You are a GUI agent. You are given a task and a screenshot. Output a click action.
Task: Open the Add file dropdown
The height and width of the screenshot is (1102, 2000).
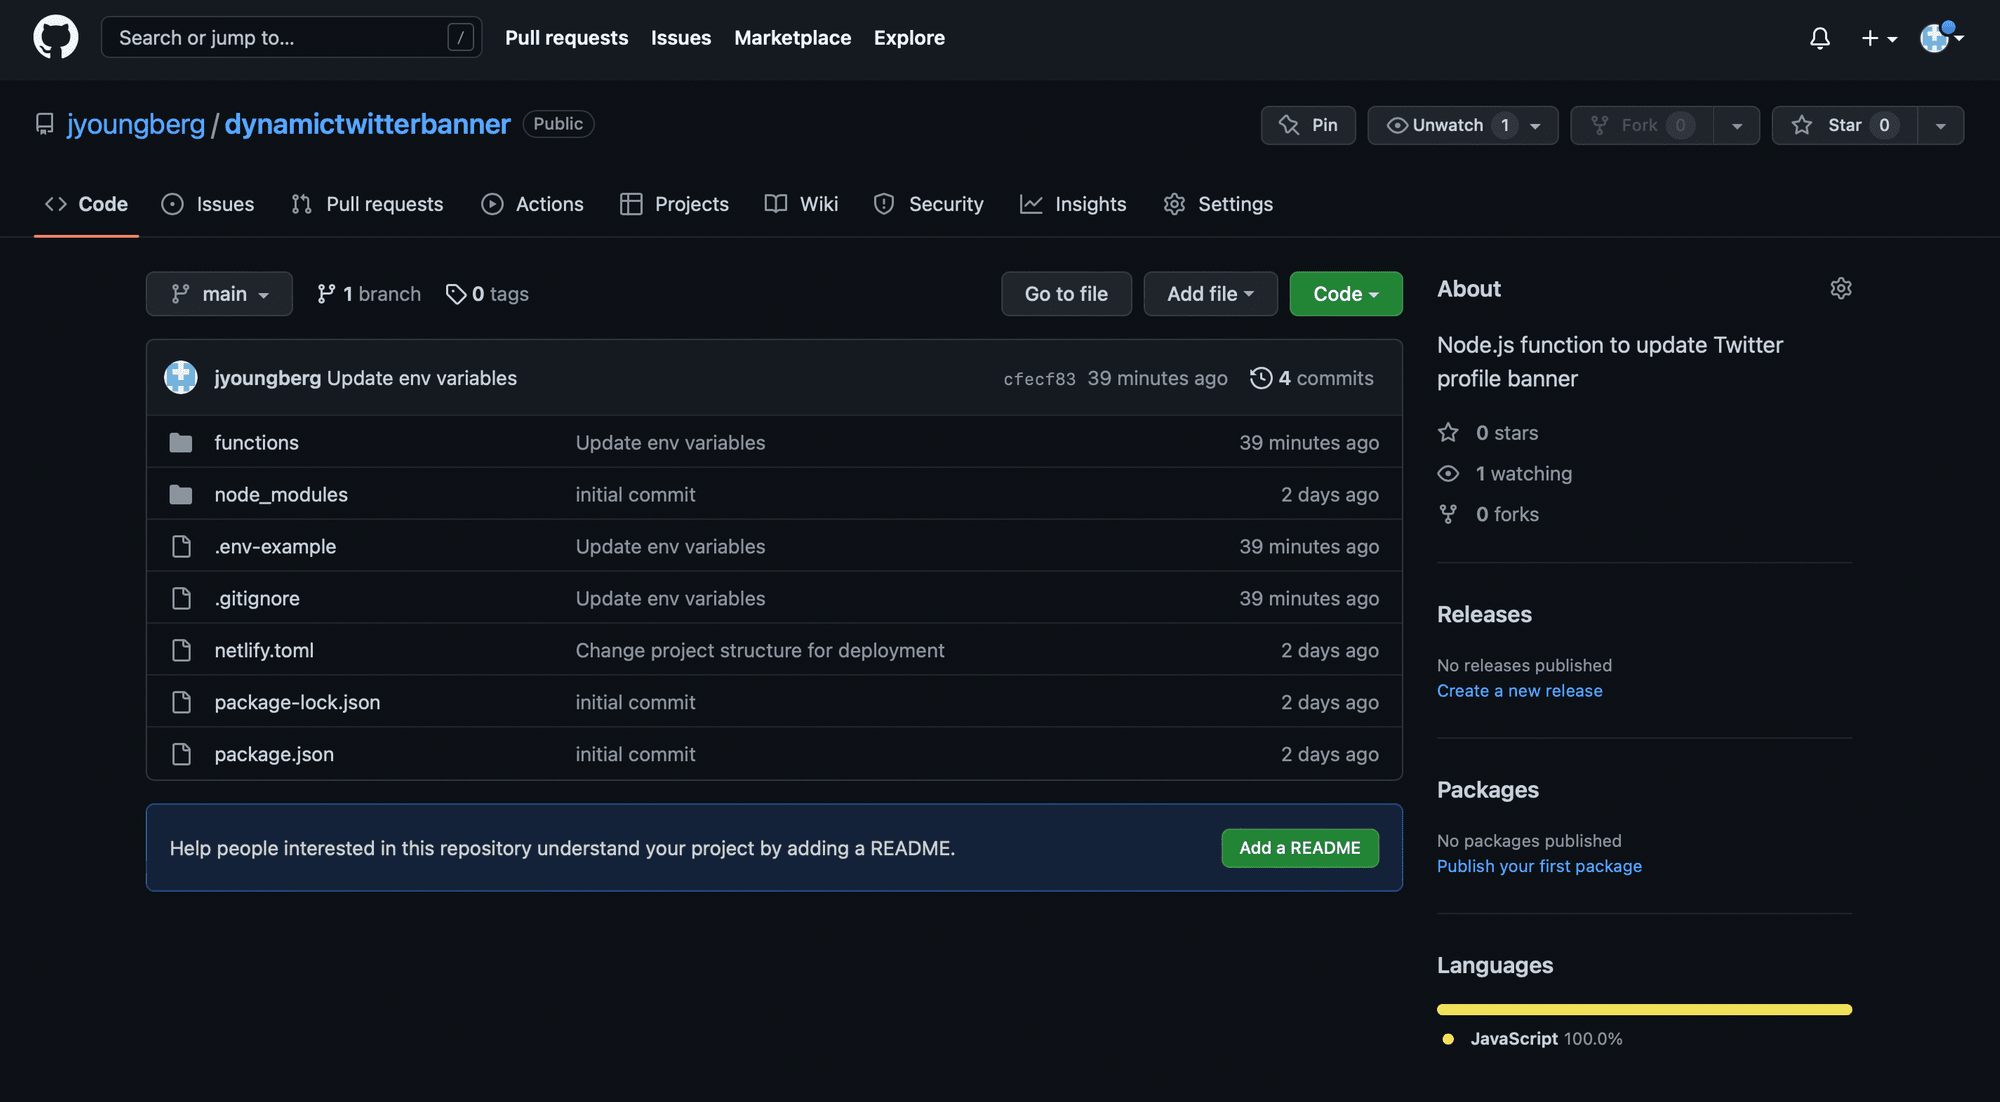[1210, 294]
